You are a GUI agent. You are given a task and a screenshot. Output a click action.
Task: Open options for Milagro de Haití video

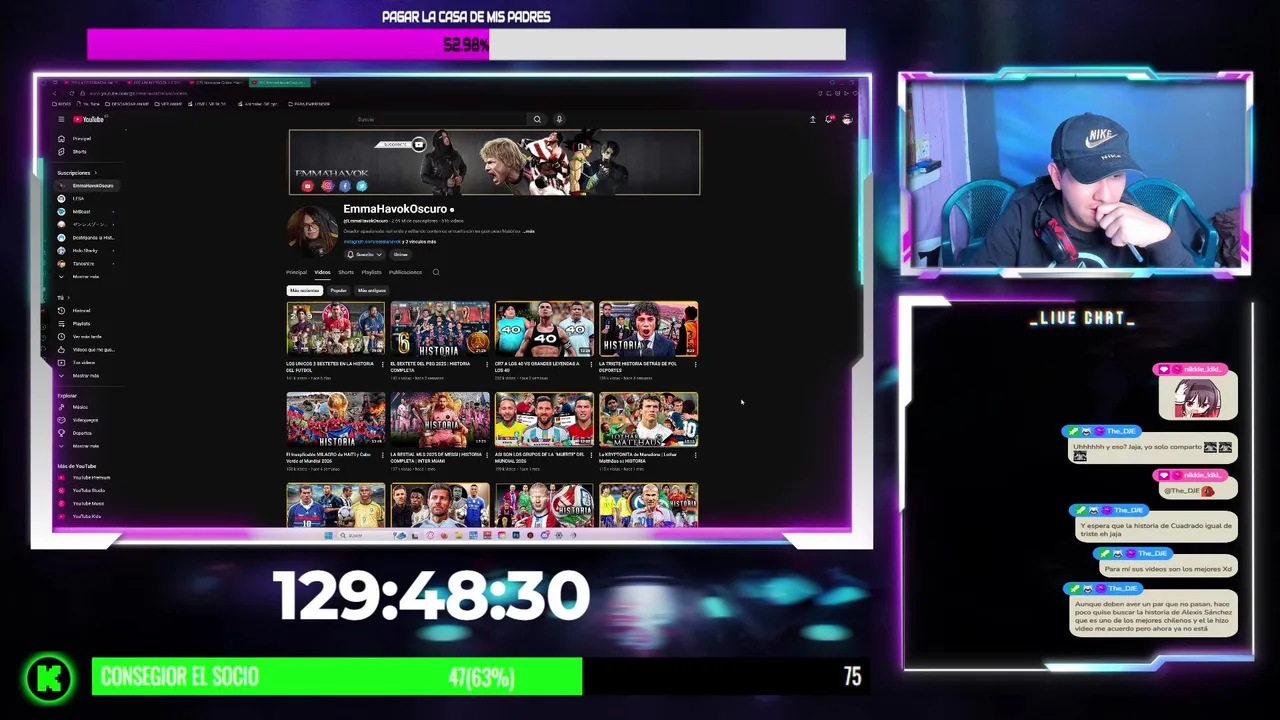point(382,455)
